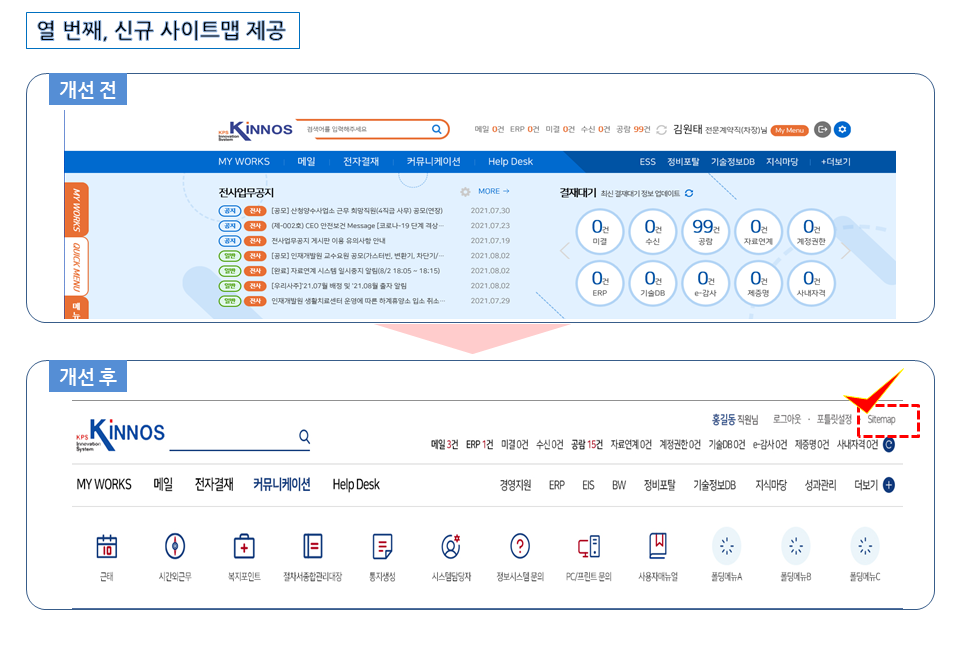Click the 폴딩메뉴A loading icon
Image resolution: width=960 pixels, height=660 pixels.
[727, 546]
